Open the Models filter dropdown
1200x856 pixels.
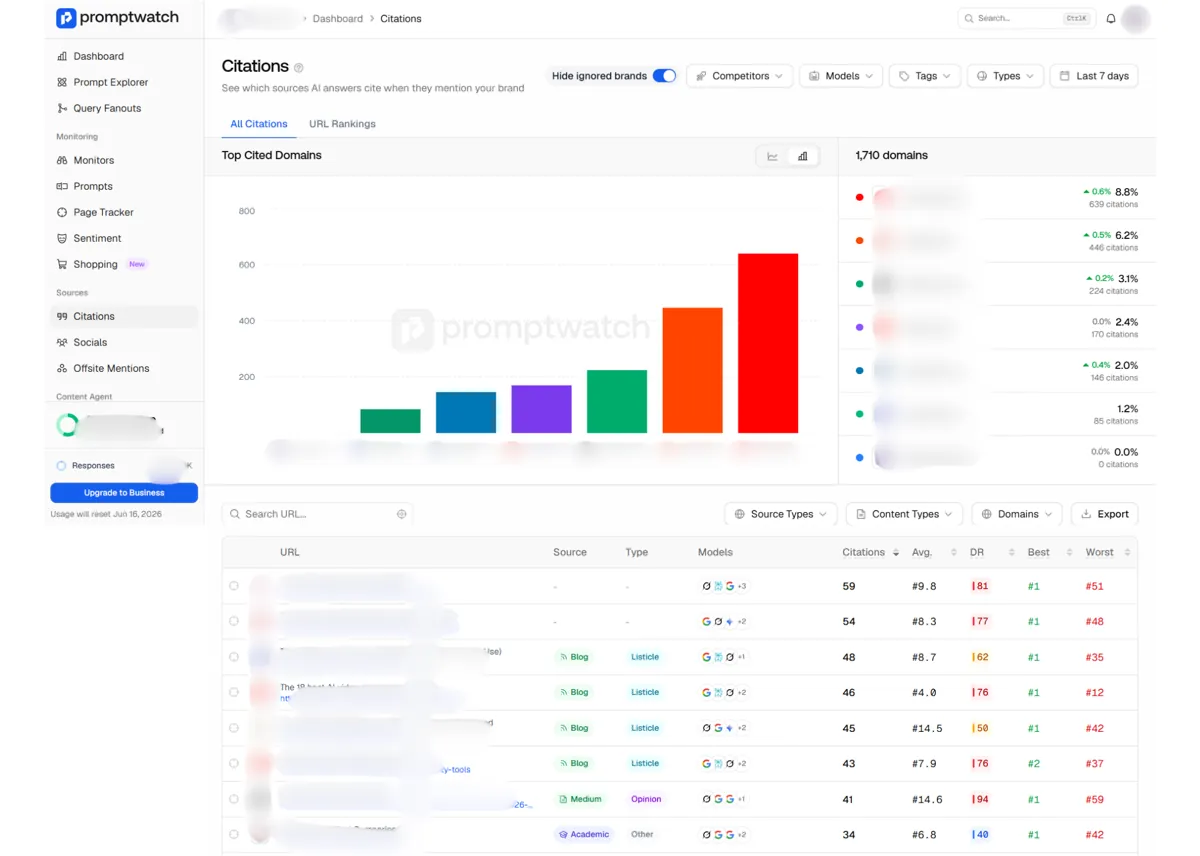coord(841,76)
